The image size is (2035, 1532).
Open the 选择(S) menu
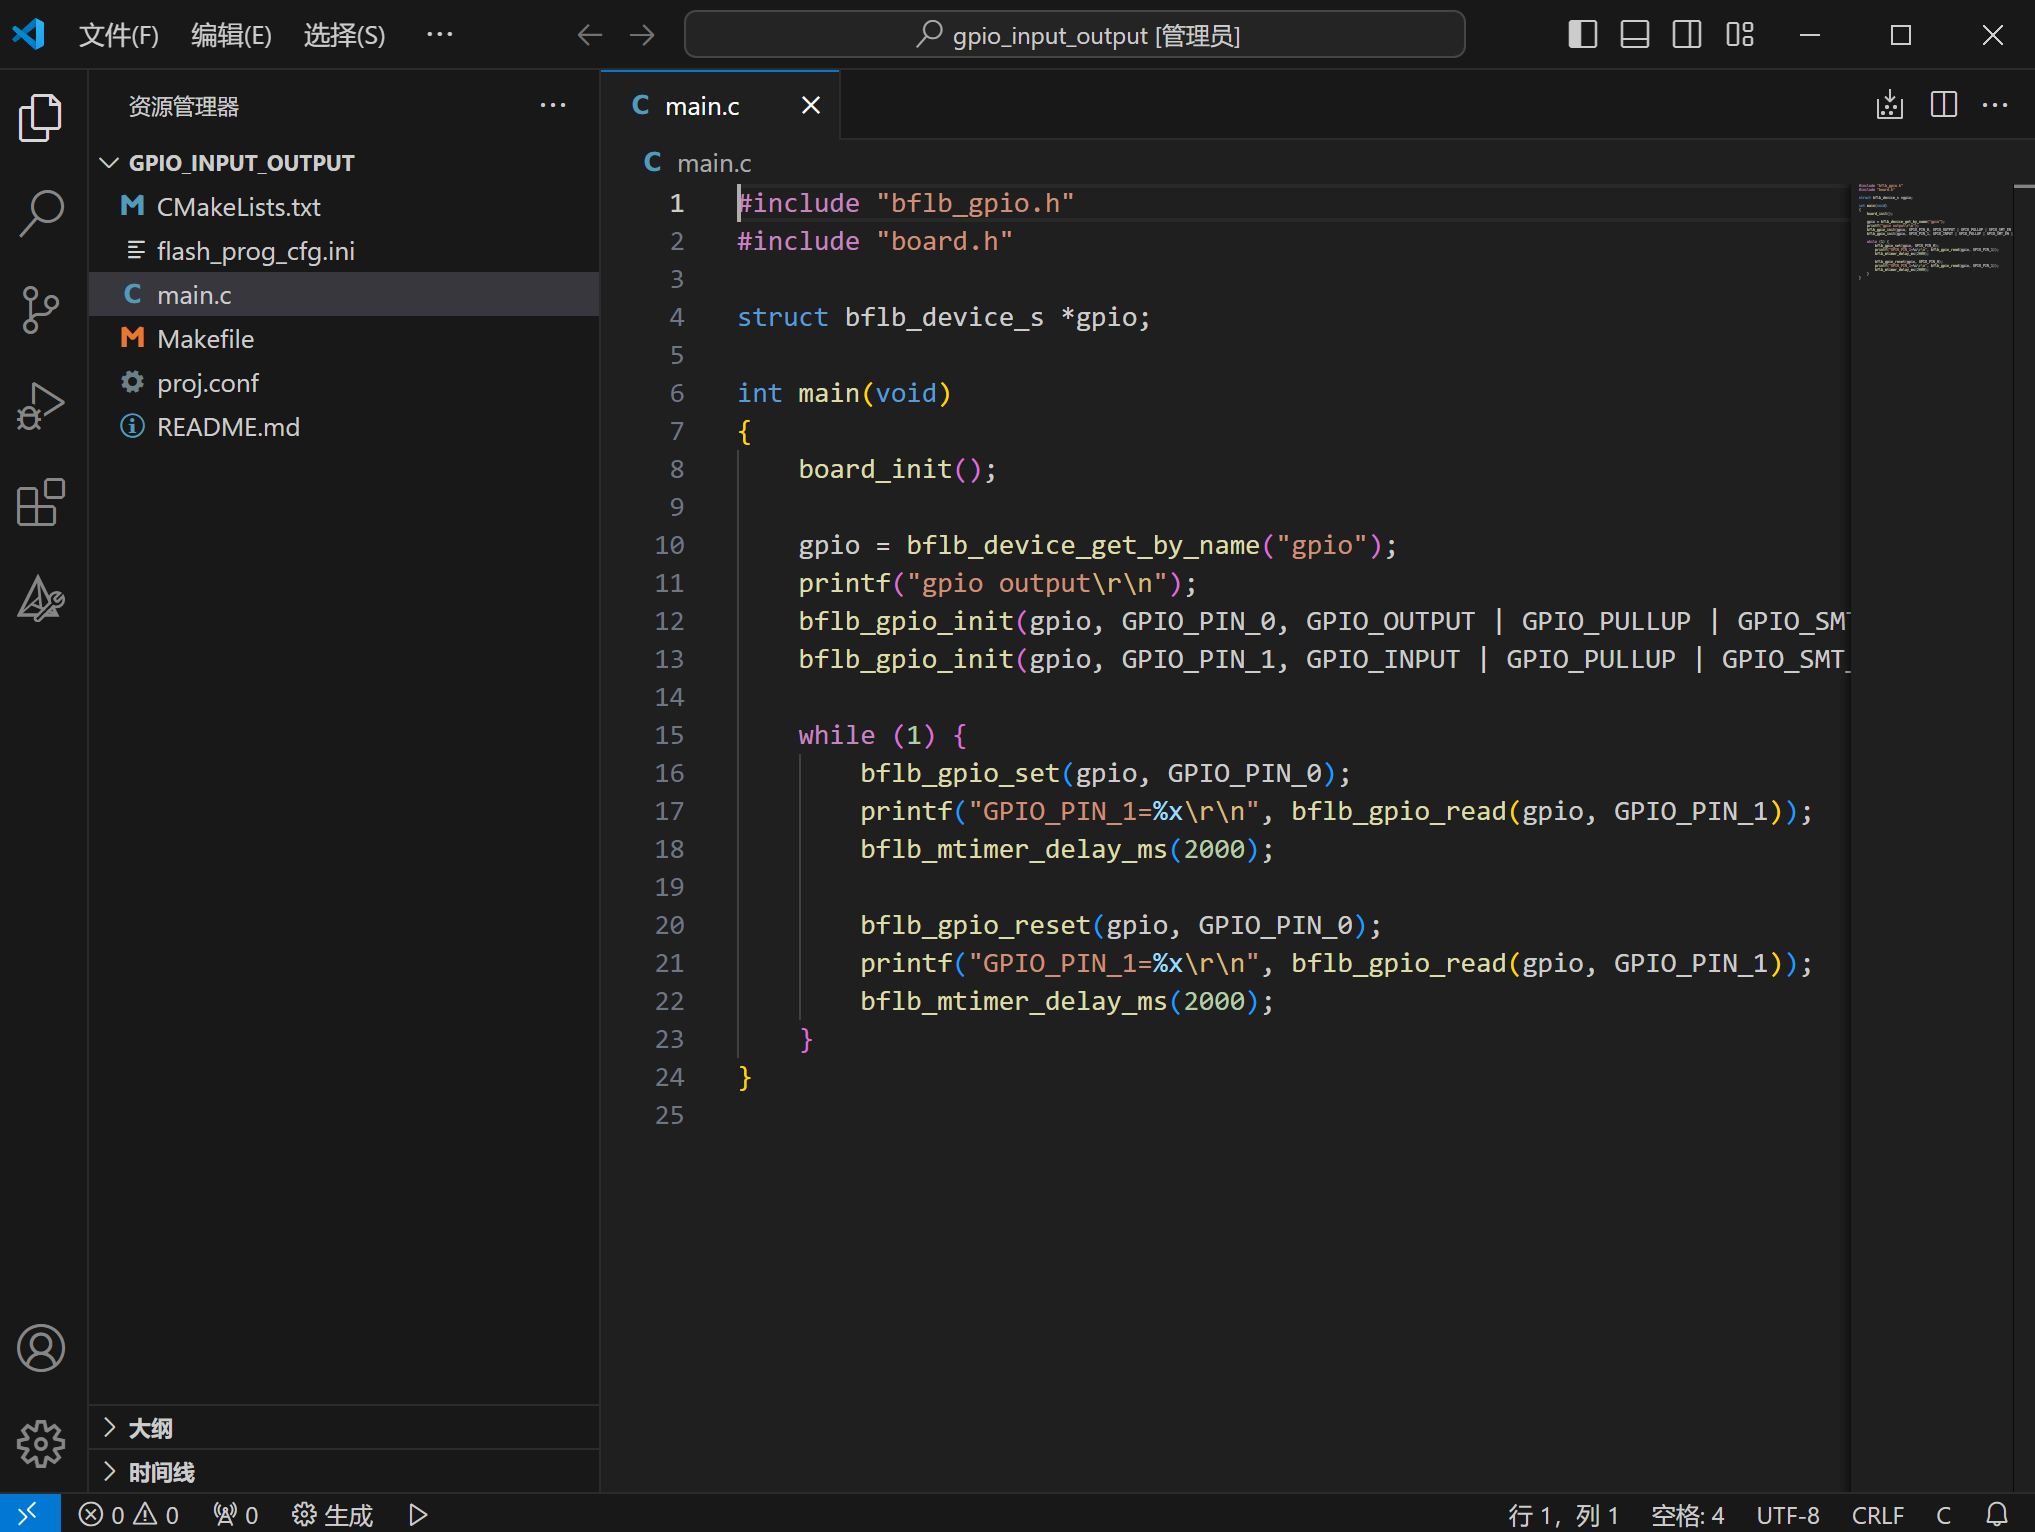pyautogui.click(x=344, y=36)
